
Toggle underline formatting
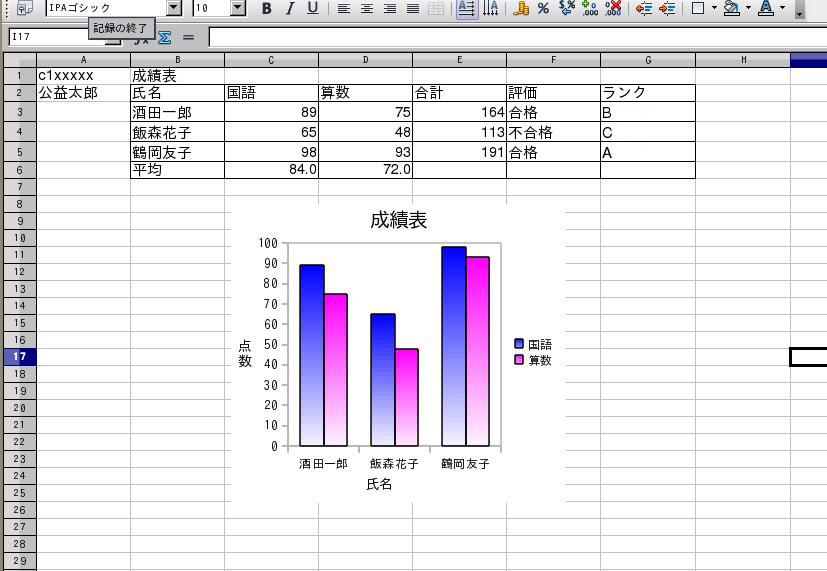pyautogui.click(x=313, y=9)
